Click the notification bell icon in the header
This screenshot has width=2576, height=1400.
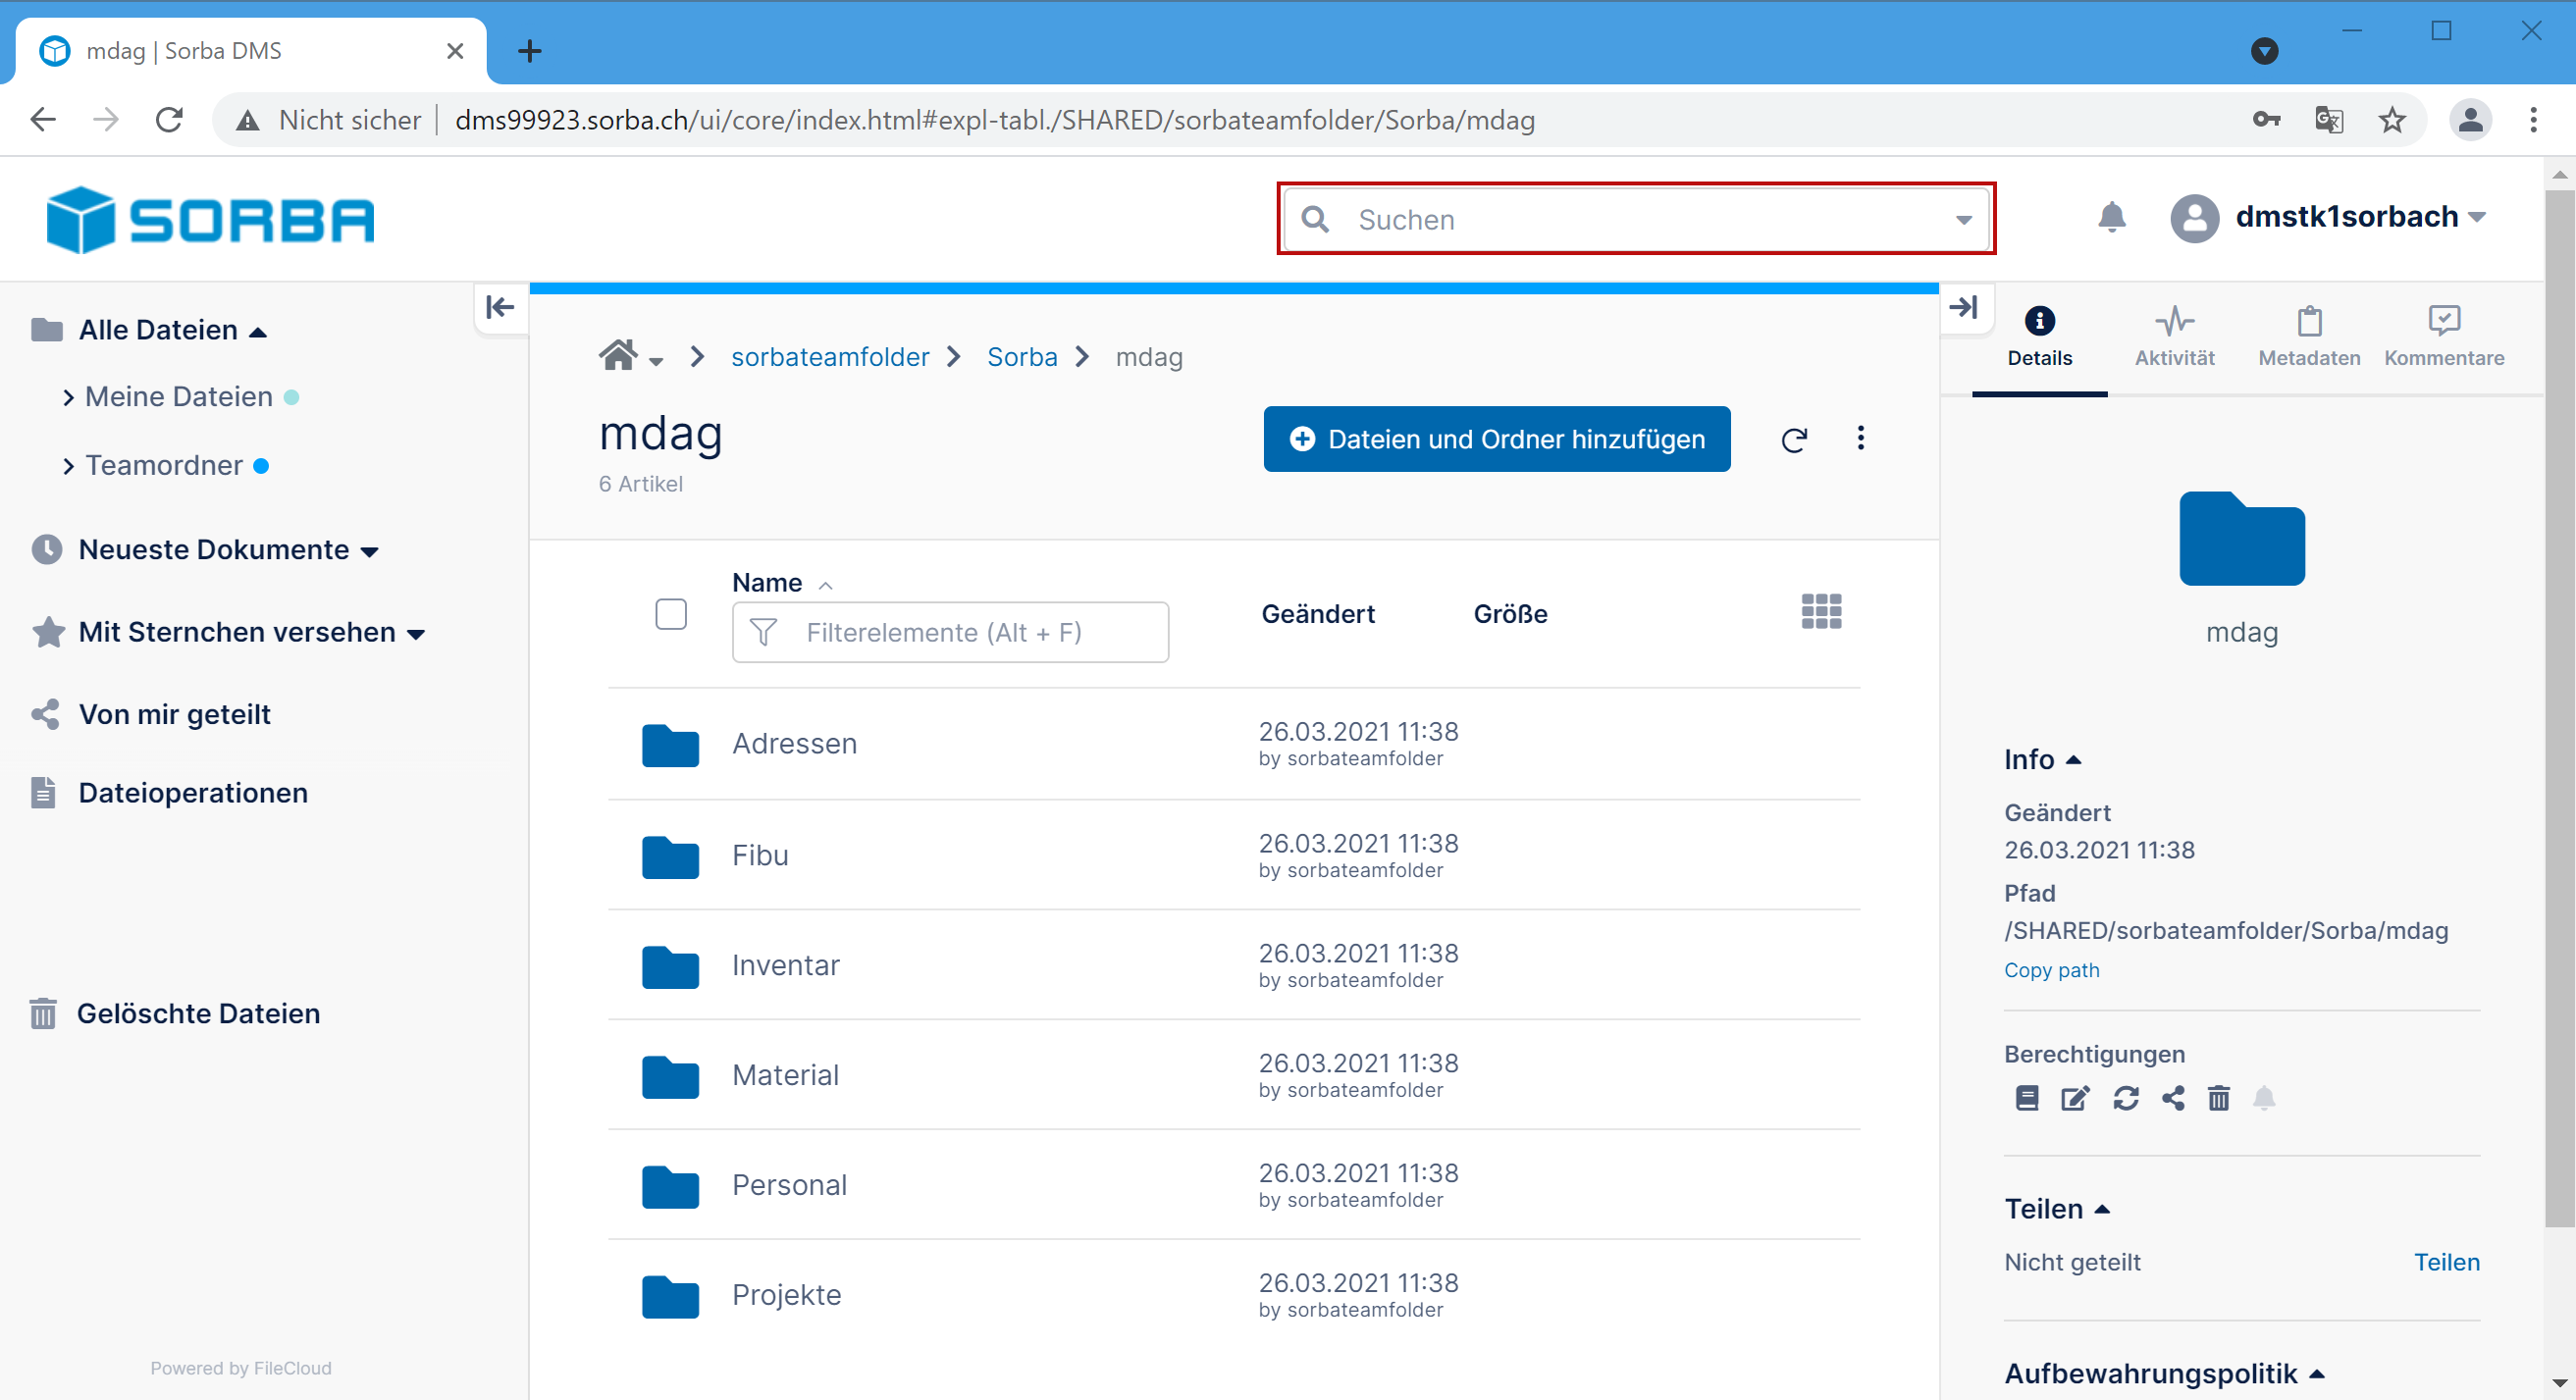point(2111,217)
